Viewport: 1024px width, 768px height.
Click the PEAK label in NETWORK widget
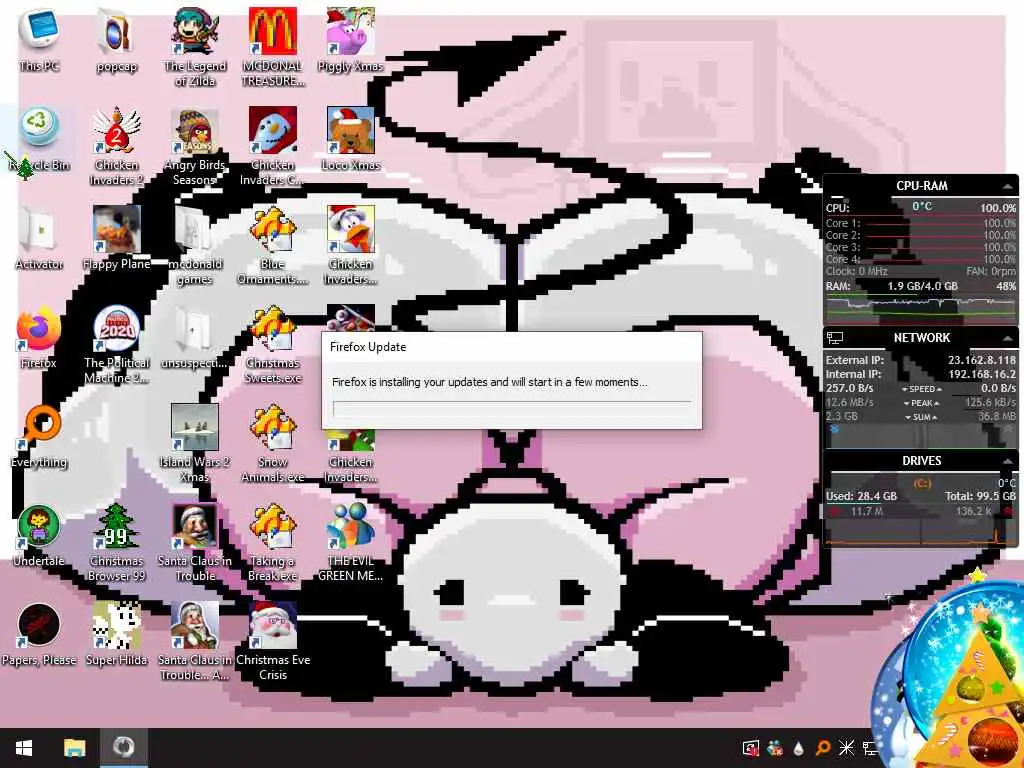921,403
